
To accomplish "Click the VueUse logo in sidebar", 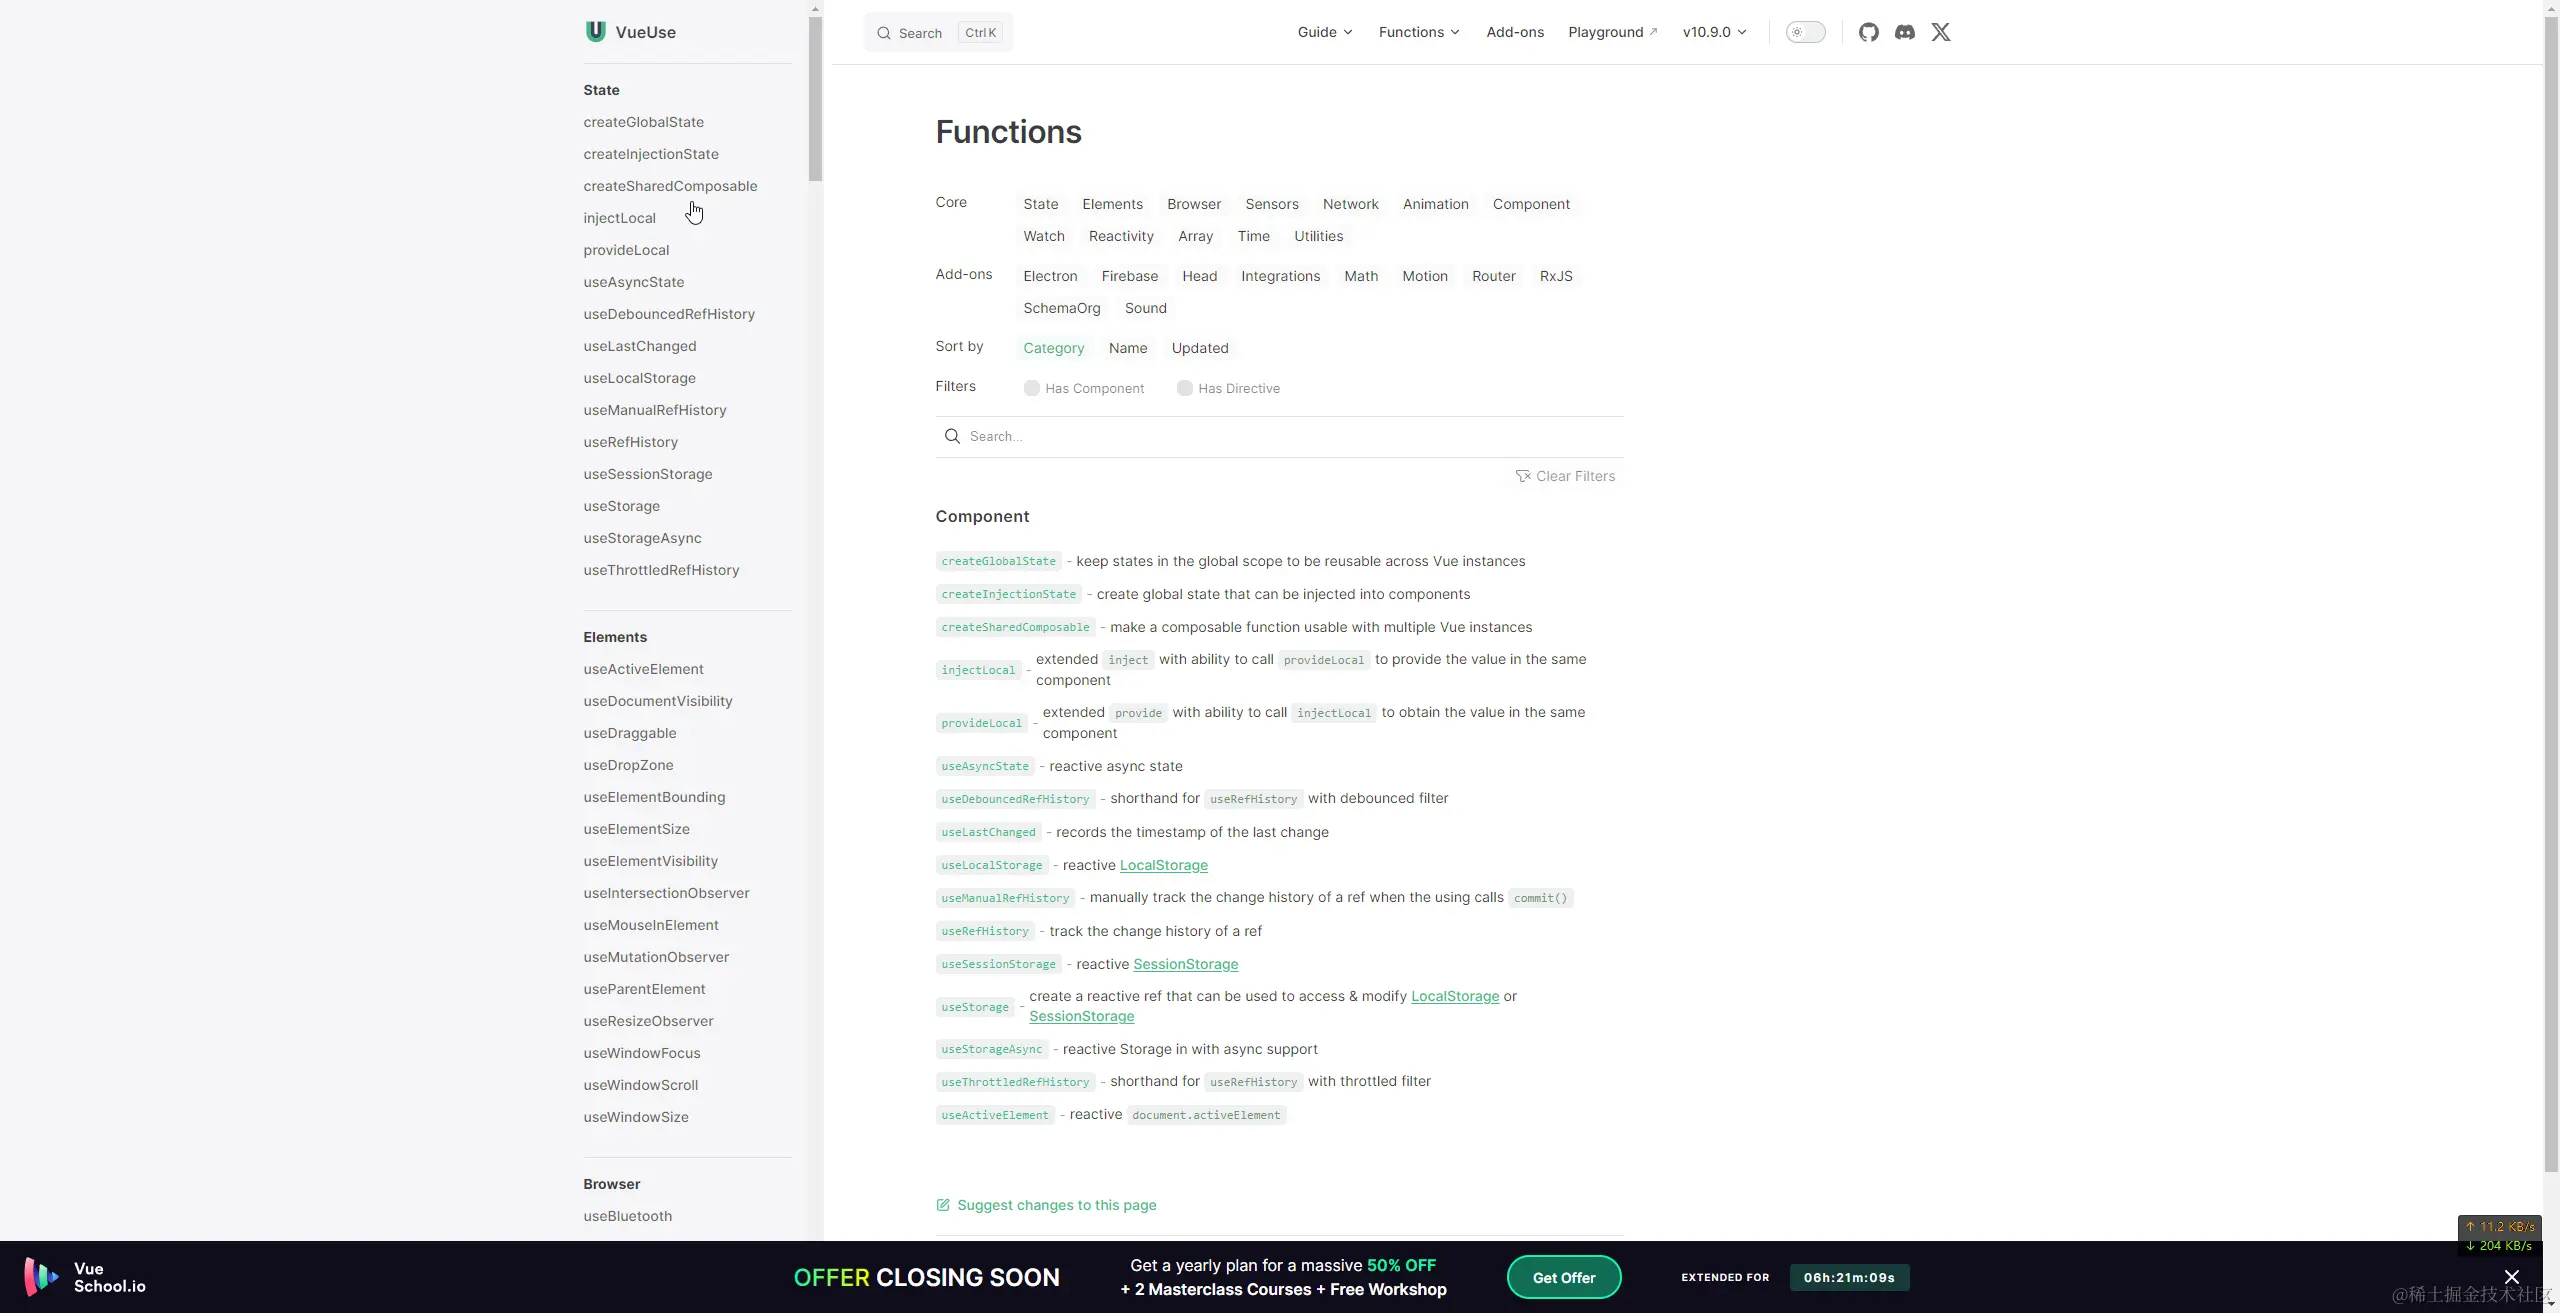I will pos(596,32).
